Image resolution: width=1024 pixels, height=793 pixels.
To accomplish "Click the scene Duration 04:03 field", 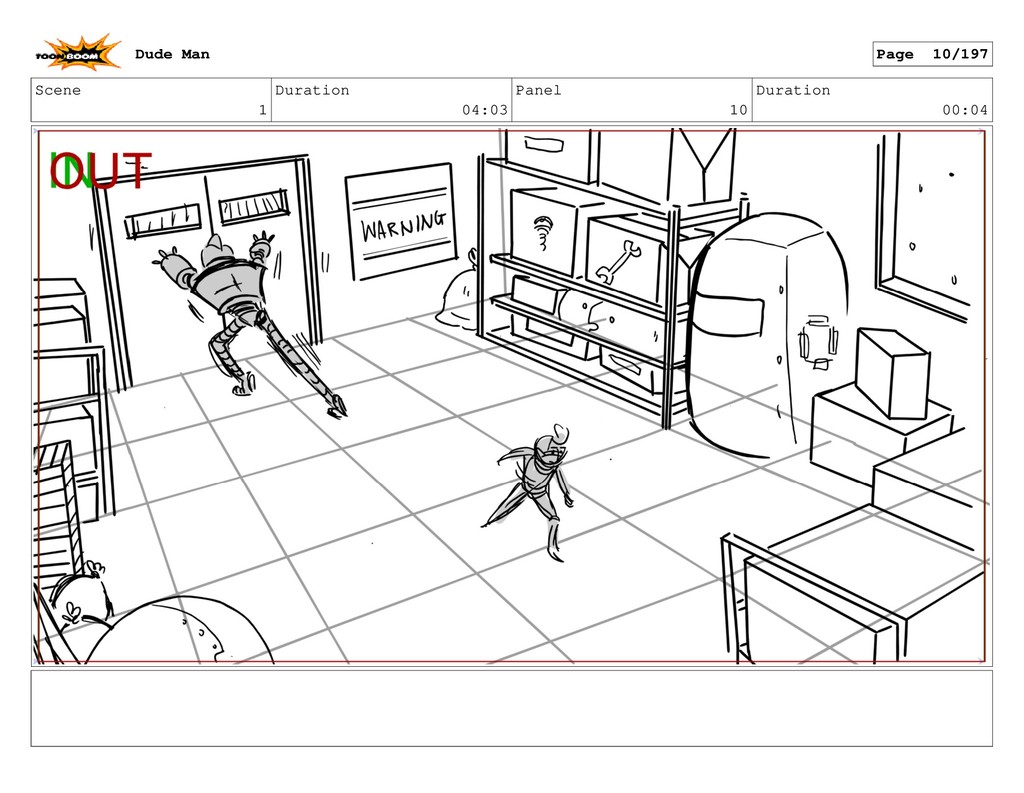I will 391,100.
